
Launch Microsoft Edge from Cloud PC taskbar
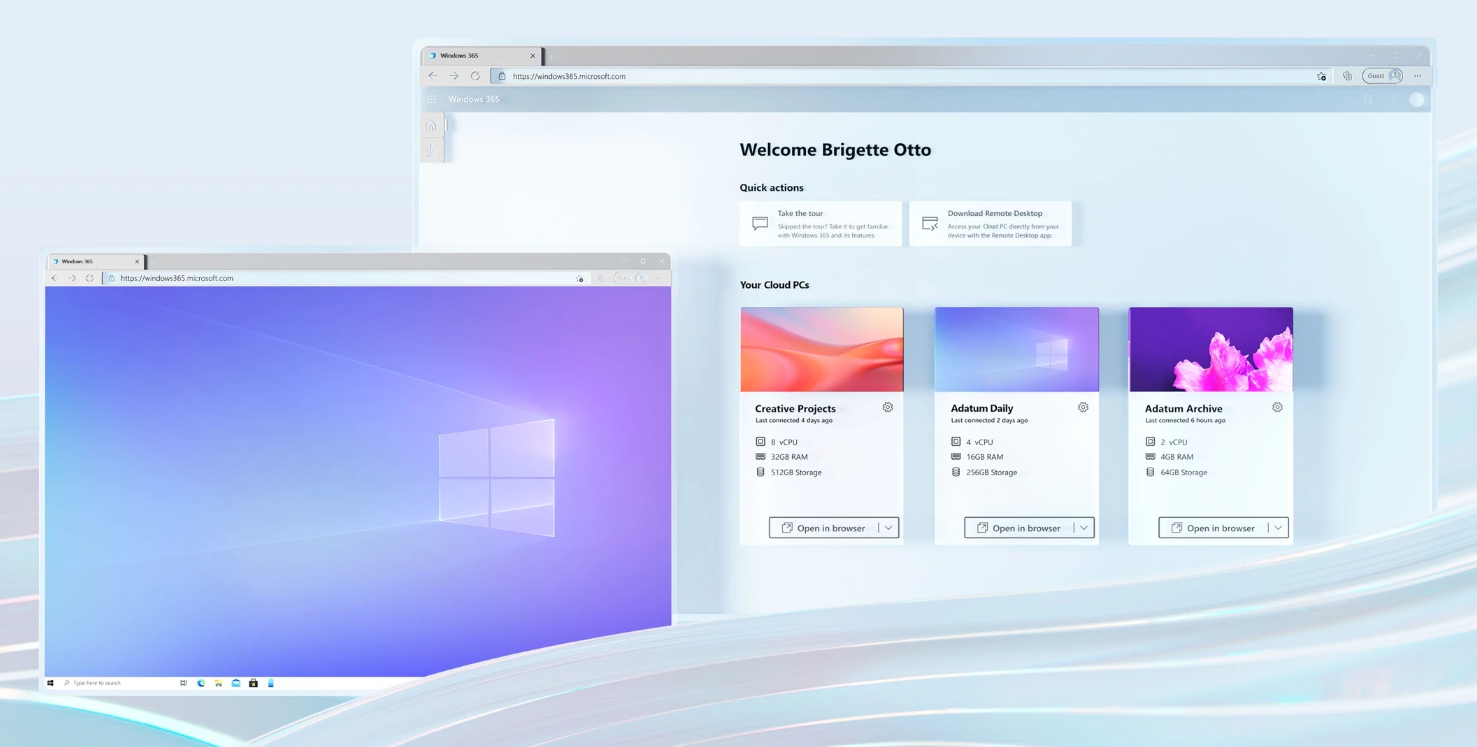(201, 683)
